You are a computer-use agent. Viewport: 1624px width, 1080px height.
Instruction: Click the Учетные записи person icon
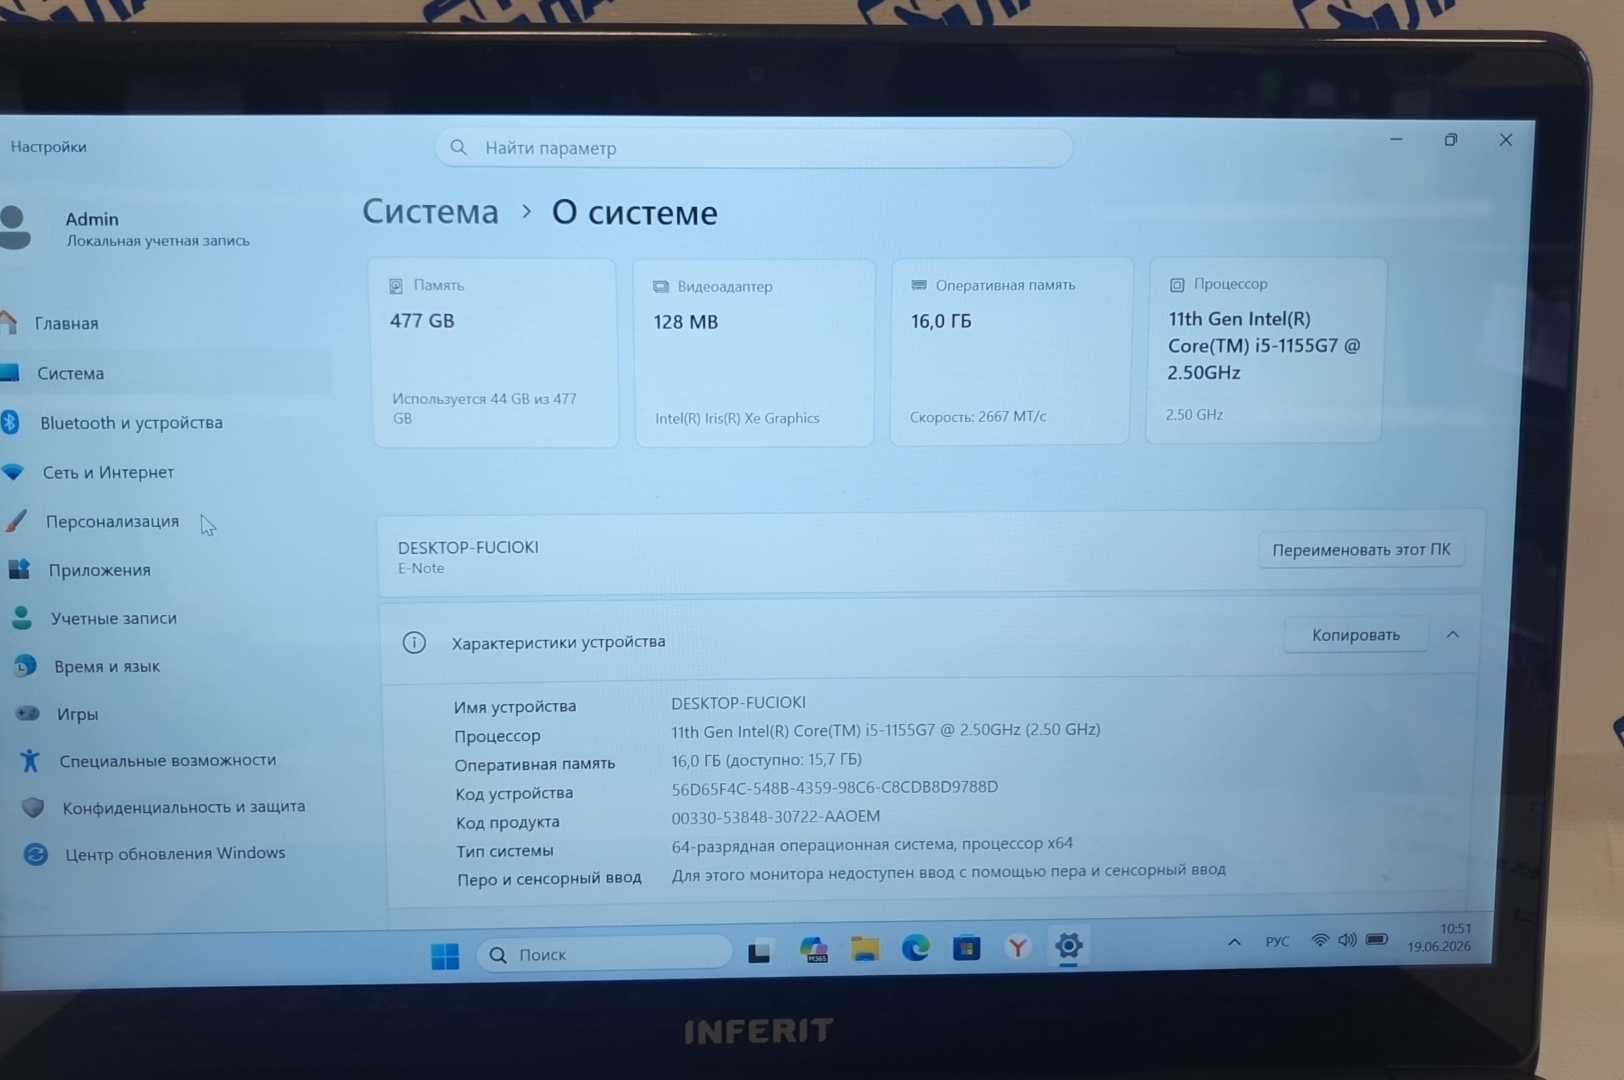tap(22, 618)
